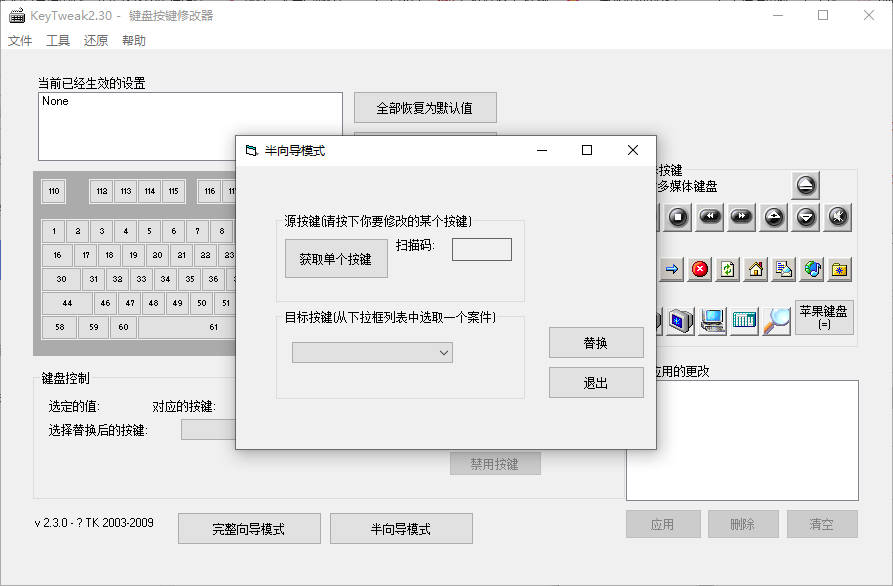Viewport: 893px width, 586px height.
Task: Select keyboard key 113
Action: (126, 191)
